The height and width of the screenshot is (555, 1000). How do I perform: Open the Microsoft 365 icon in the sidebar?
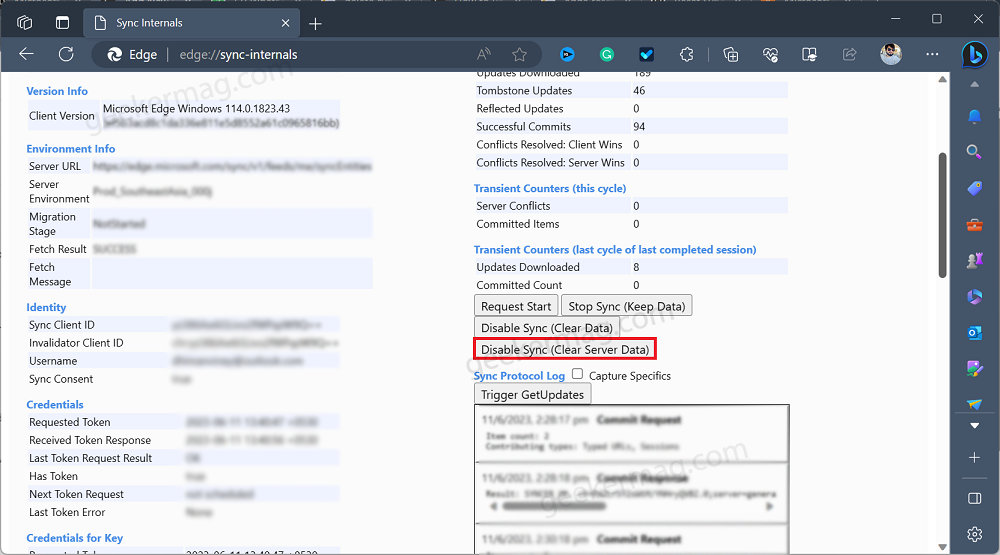point(974,297)
